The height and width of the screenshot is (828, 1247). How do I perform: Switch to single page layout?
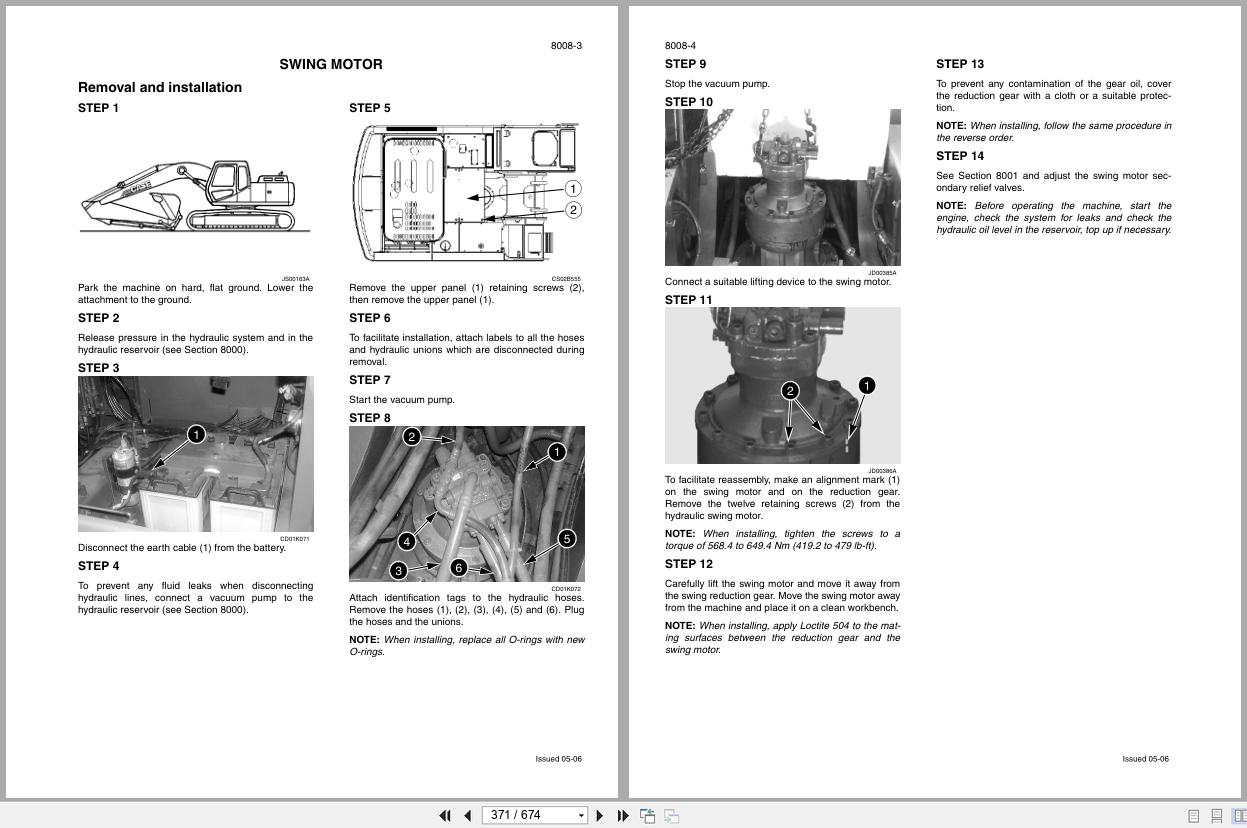click(1193, 816)
